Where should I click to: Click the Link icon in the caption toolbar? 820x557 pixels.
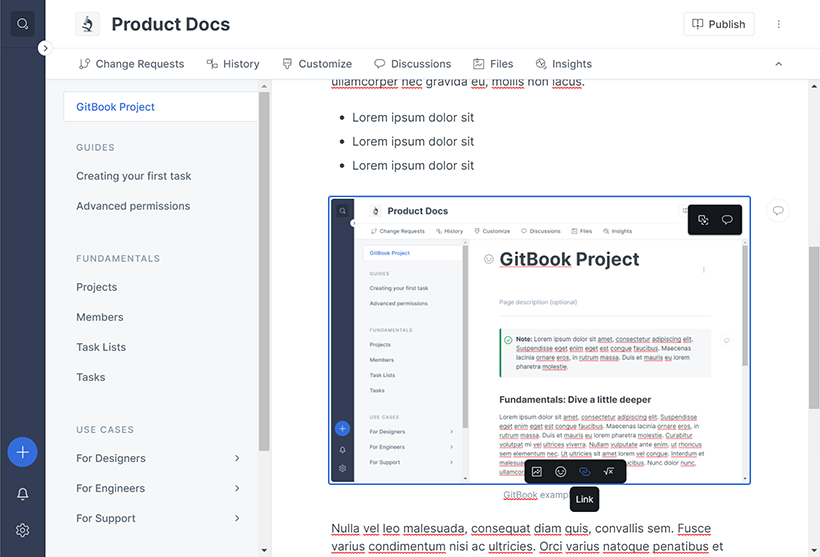585,472
